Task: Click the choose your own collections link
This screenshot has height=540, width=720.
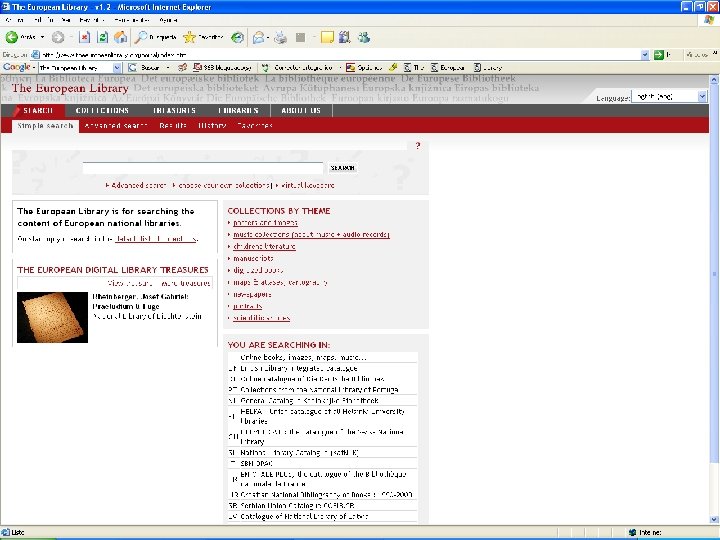Action: point(224,185)
